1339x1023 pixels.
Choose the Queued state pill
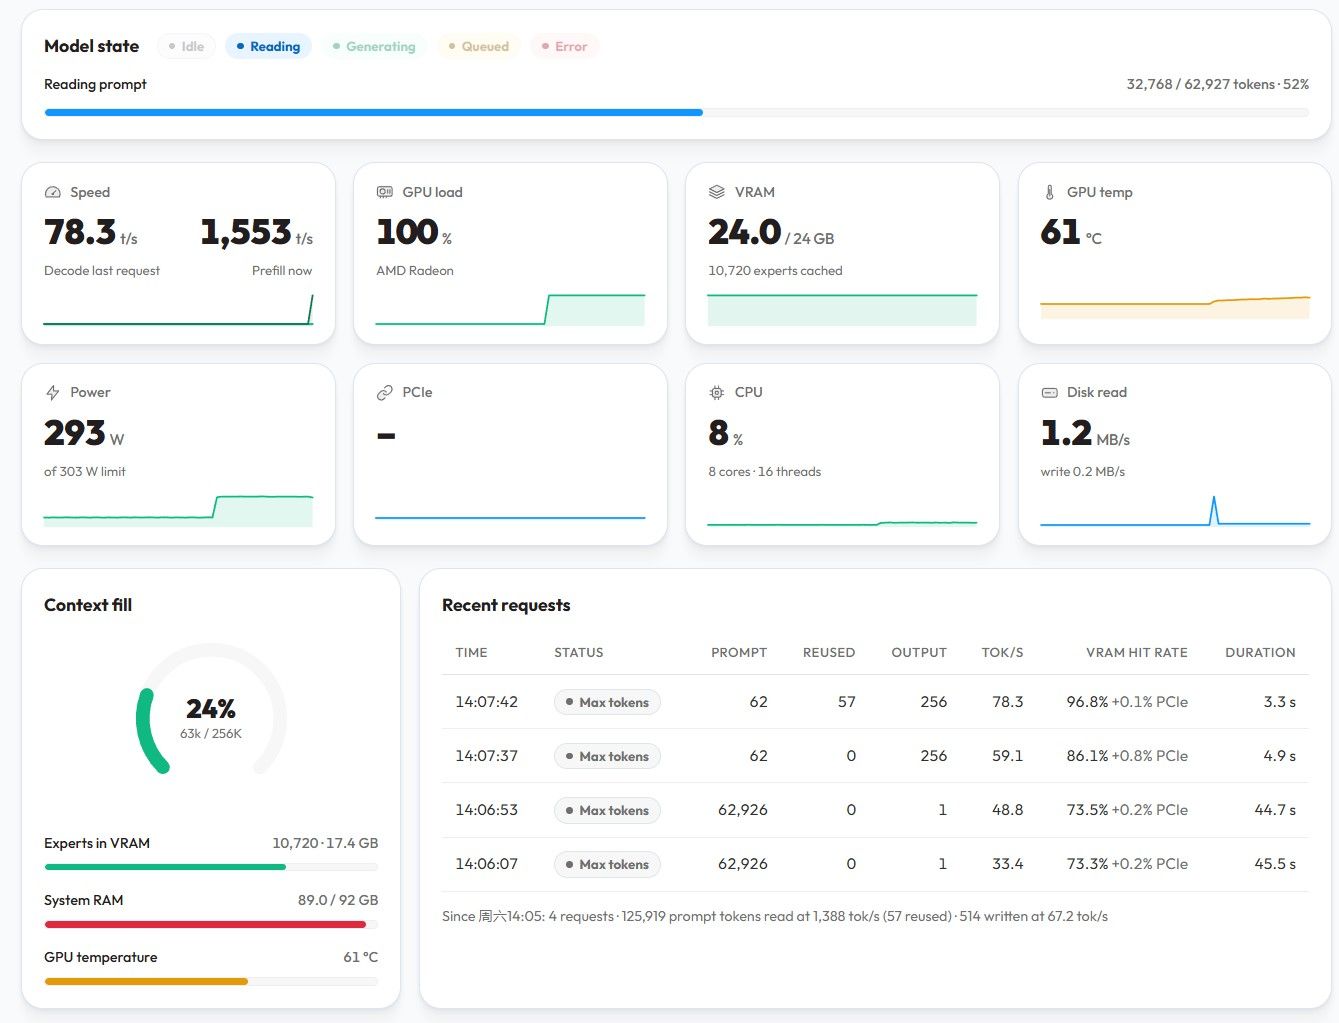pos(478,46)
